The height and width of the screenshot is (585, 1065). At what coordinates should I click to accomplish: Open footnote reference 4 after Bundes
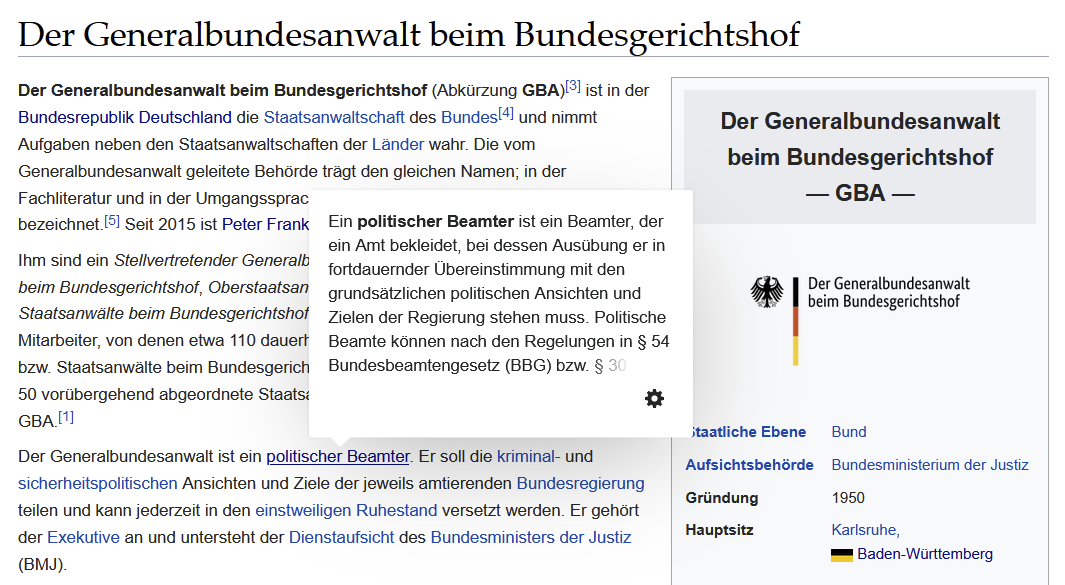(x=506, y=114)
